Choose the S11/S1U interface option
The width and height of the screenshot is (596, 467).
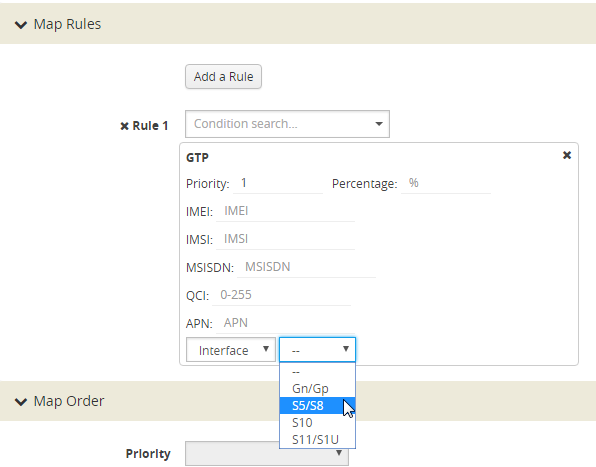(x=317, y=440)
